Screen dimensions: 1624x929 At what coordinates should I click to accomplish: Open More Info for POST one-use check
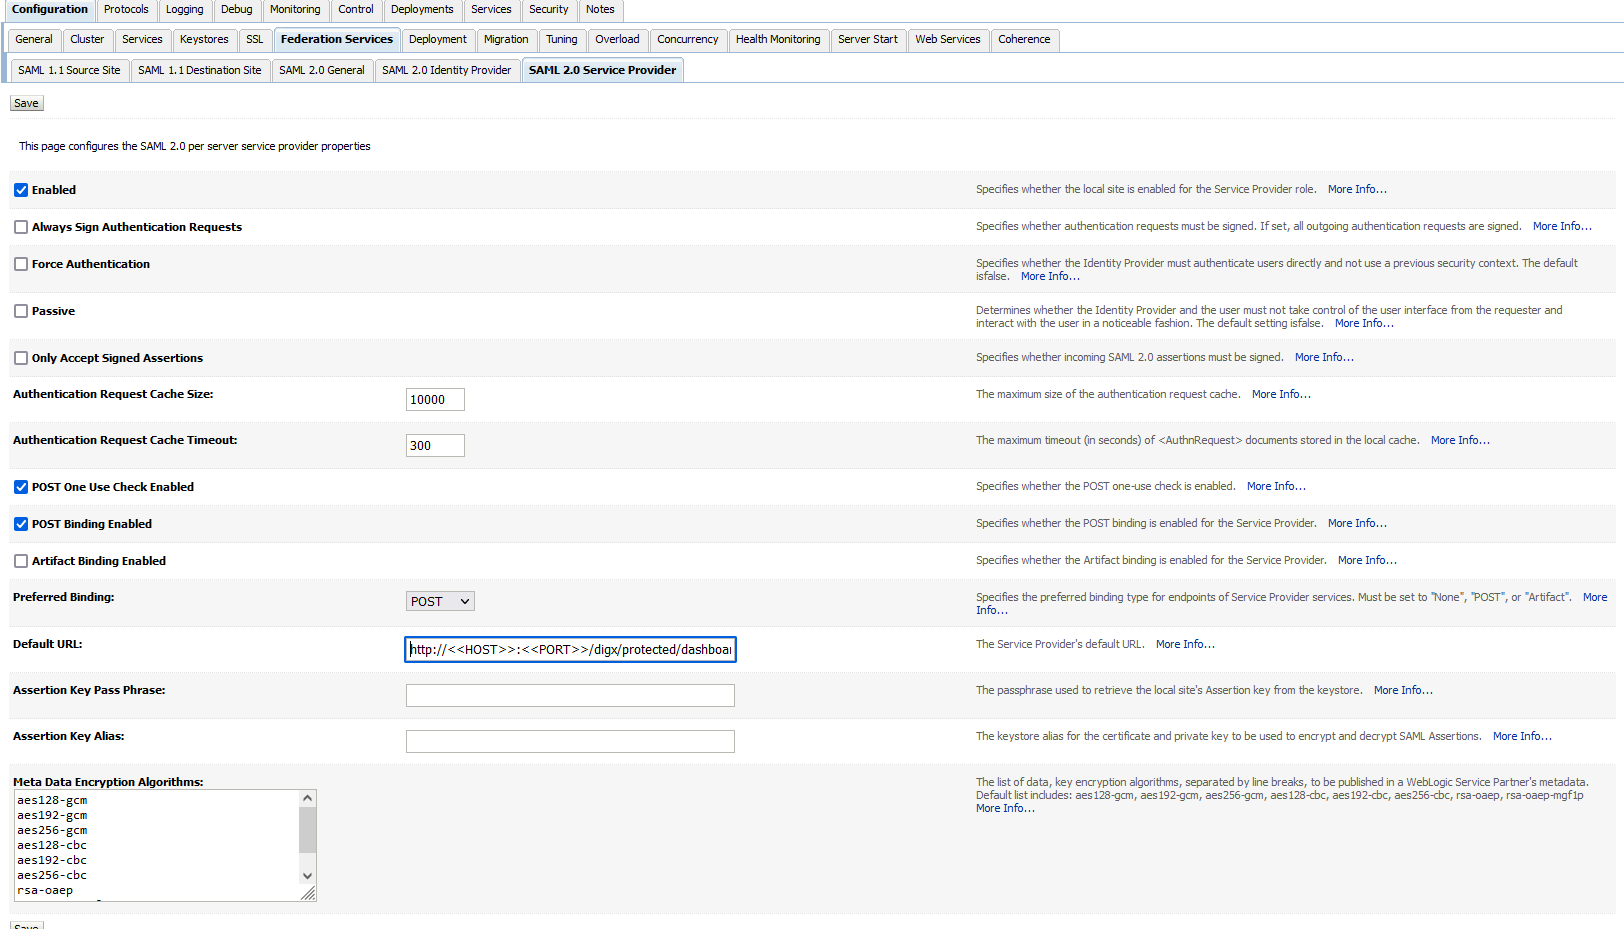pos(1276,487)
